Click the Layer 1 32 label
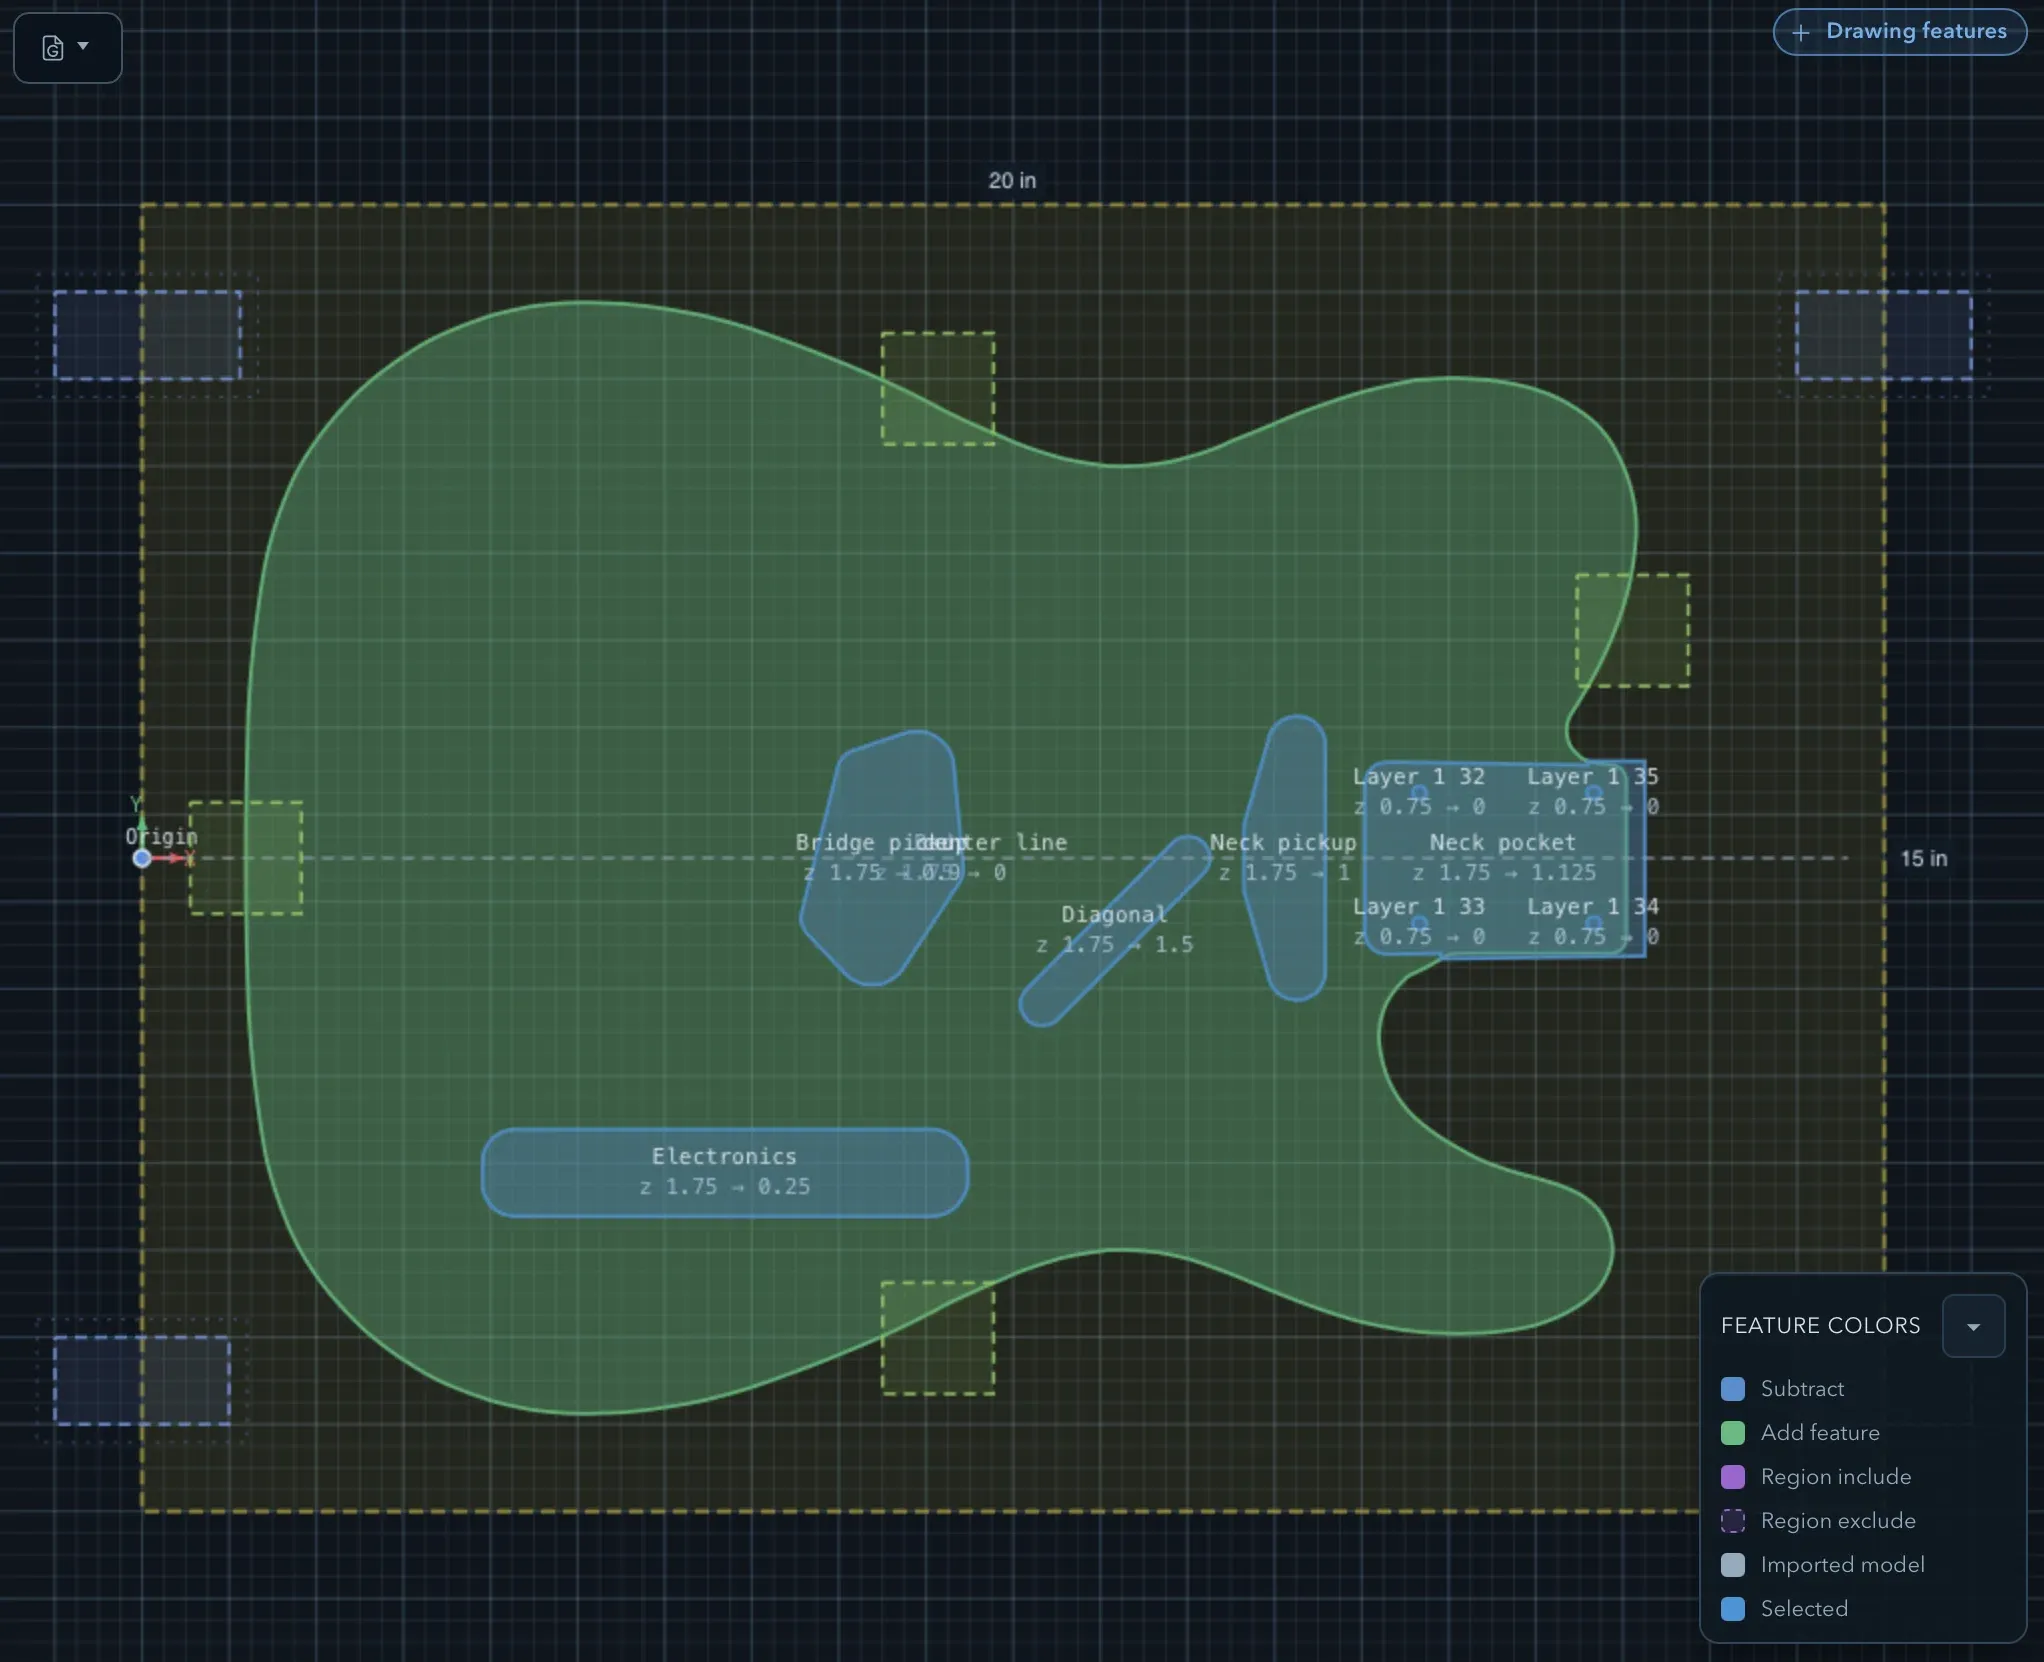 (1418, 776)
